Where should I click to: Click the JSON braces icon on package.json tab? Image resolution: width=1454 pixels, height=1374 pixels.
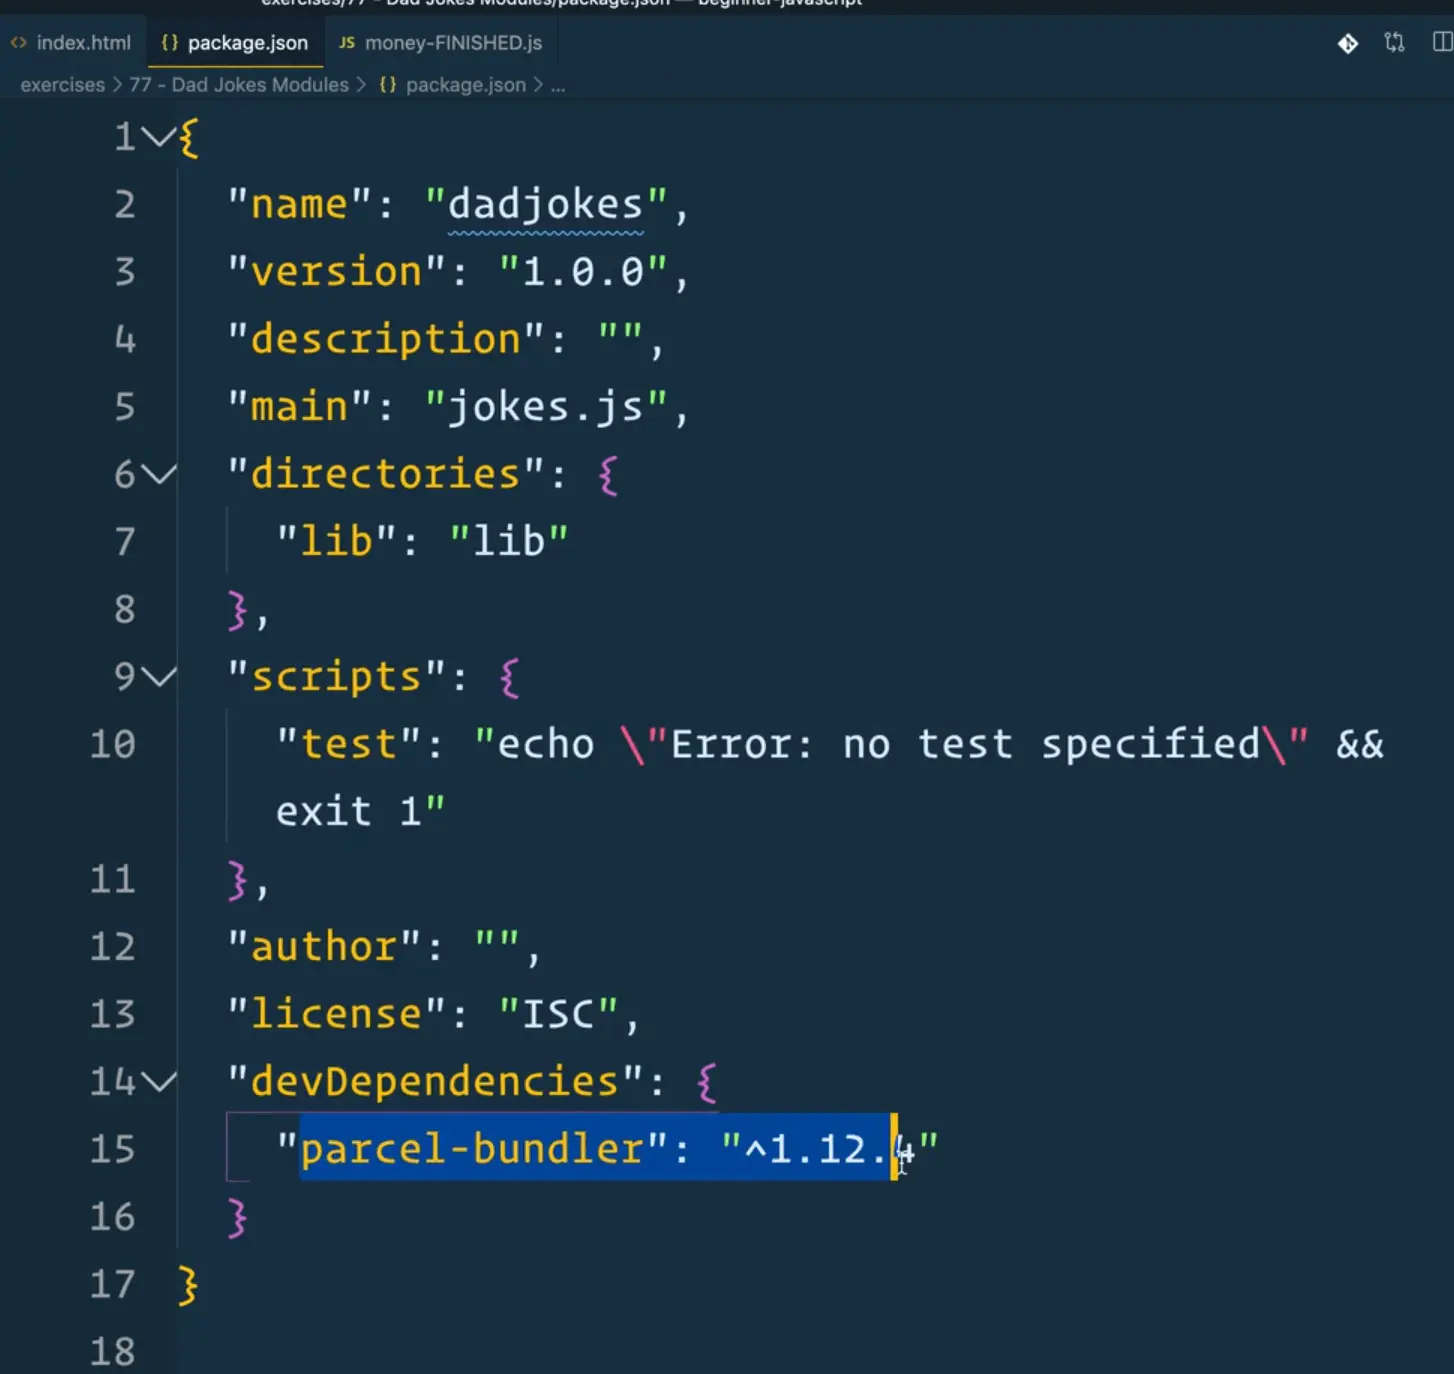(x=169, y=43)
